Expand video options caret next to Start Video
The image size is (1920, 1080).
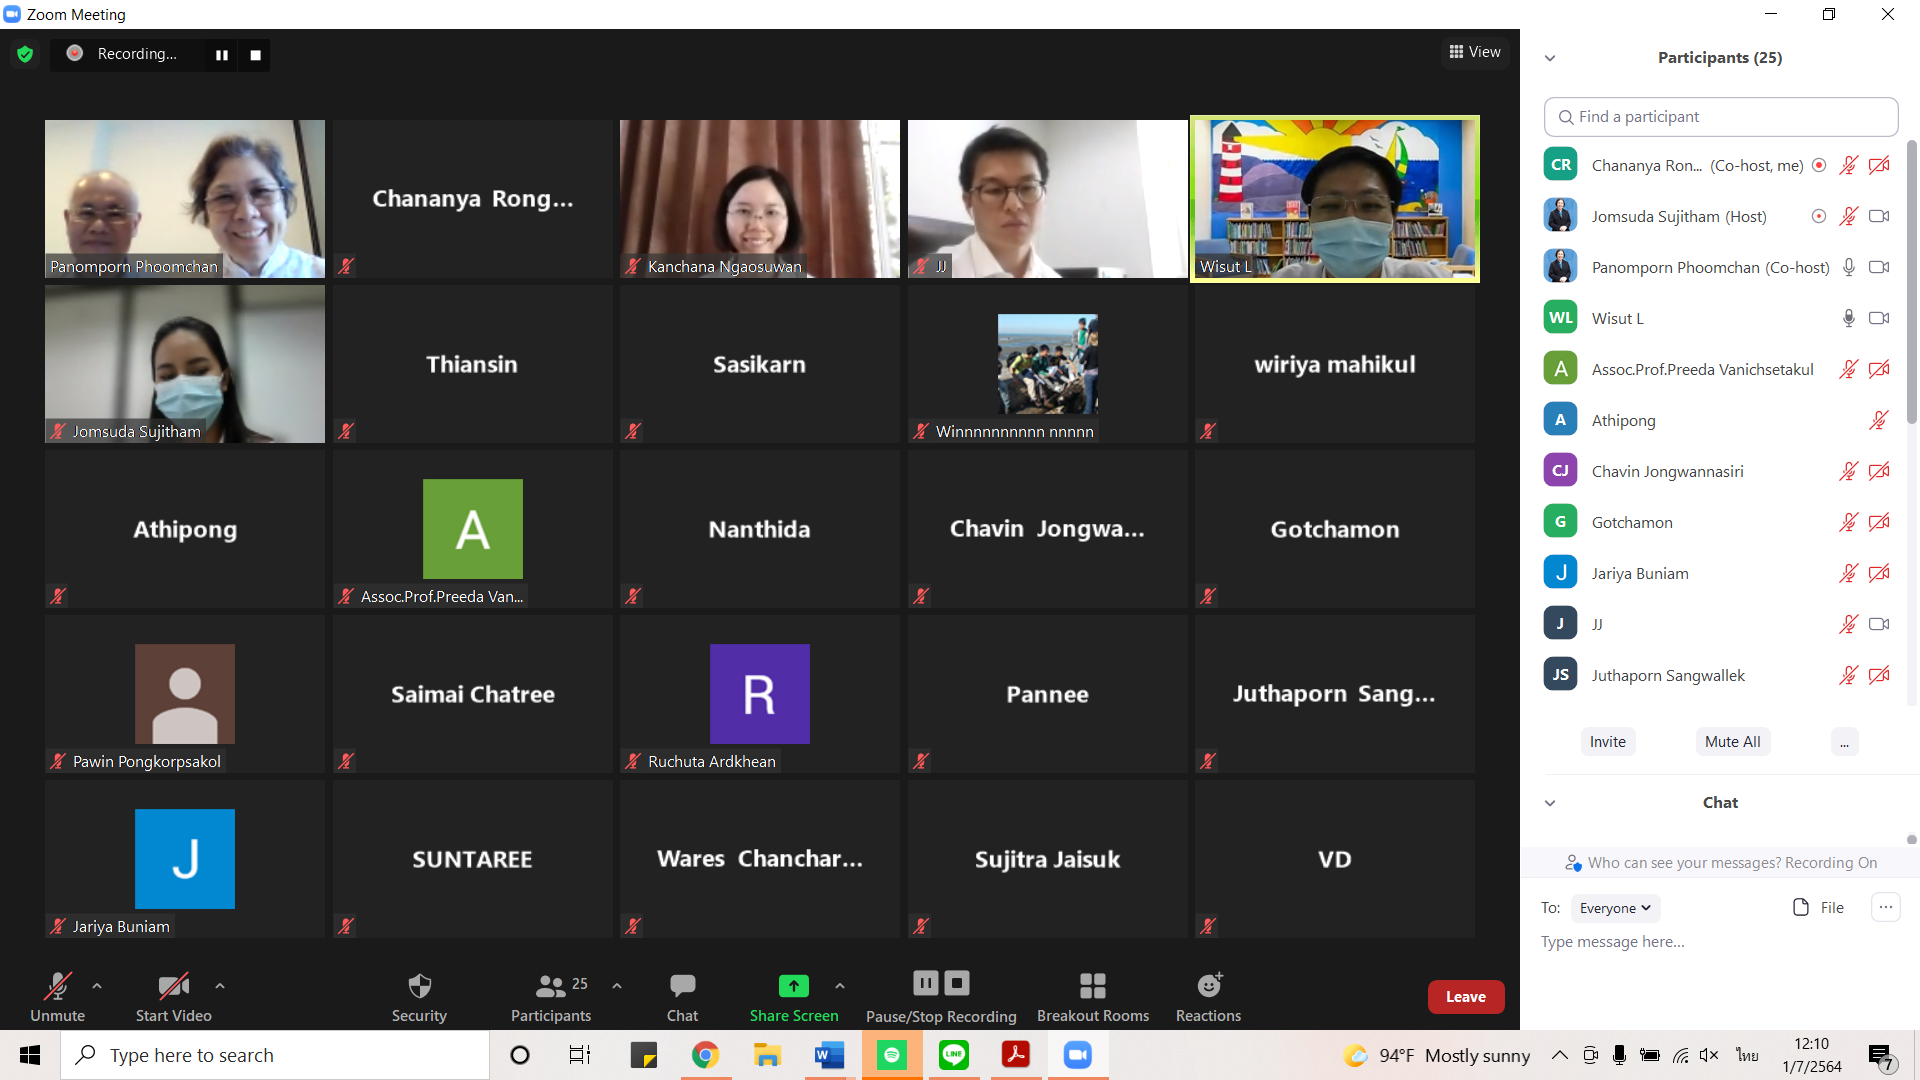point(220,986)
